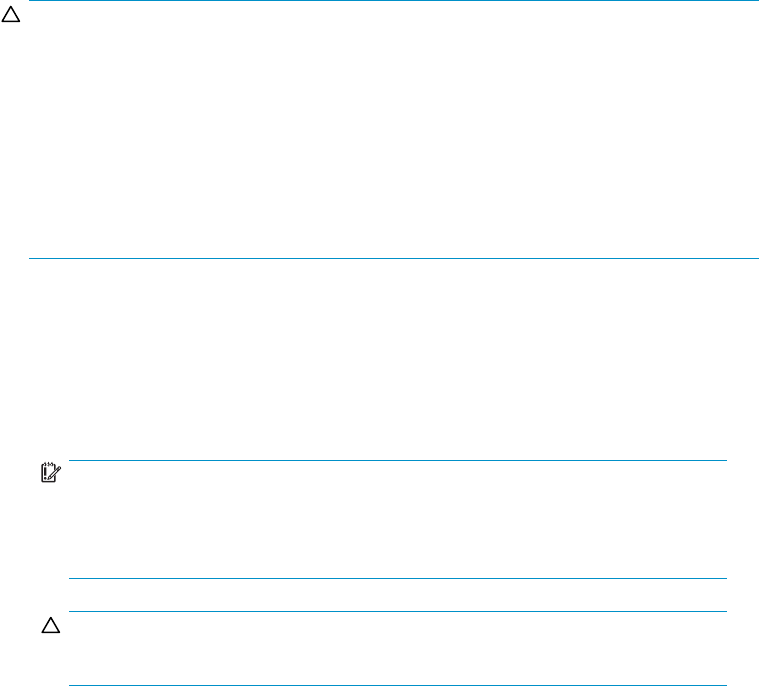Click the bottom rule of the first caution box
This screenshot has height=686, width=759.
click(x=392, y=259)
